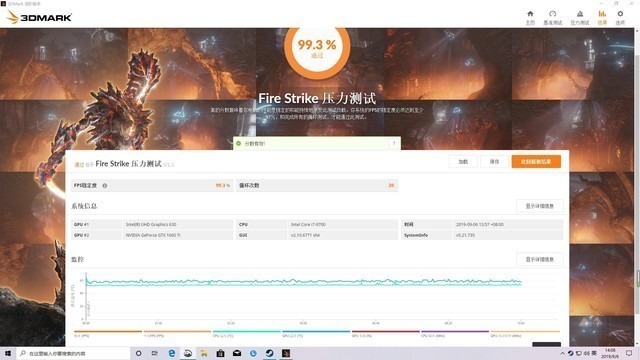
Task: Open the Stress Tests icon
Action: (x=580, y=17)
